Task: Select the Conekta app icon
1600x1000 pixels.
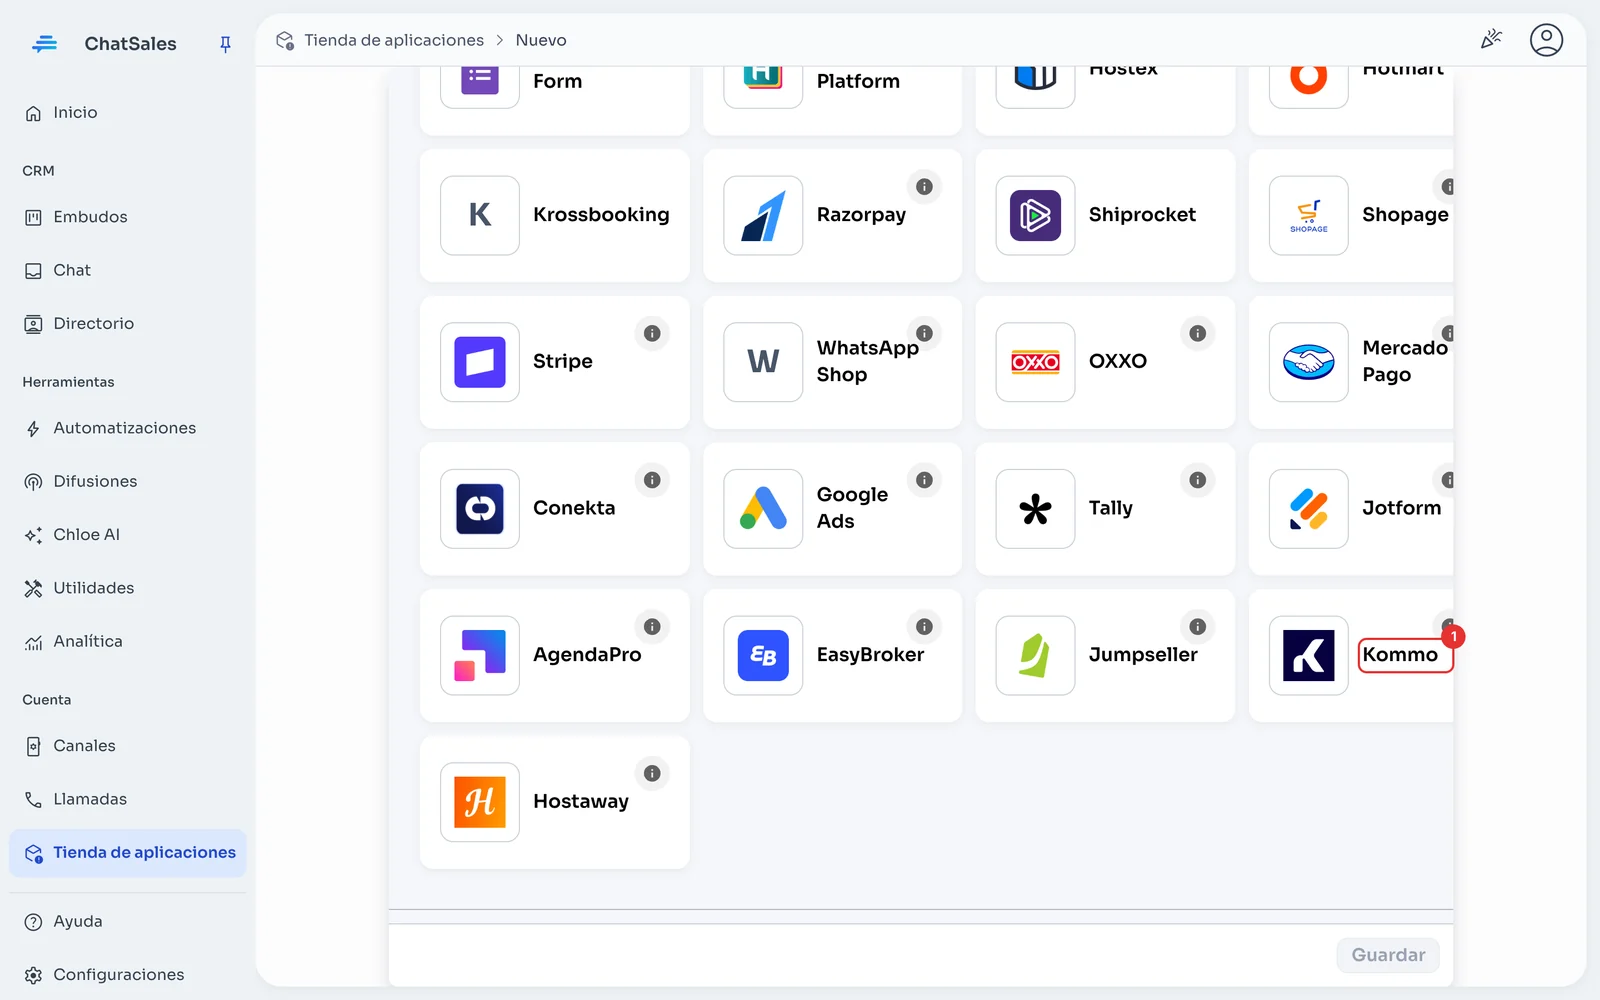Action: [480, 508]
